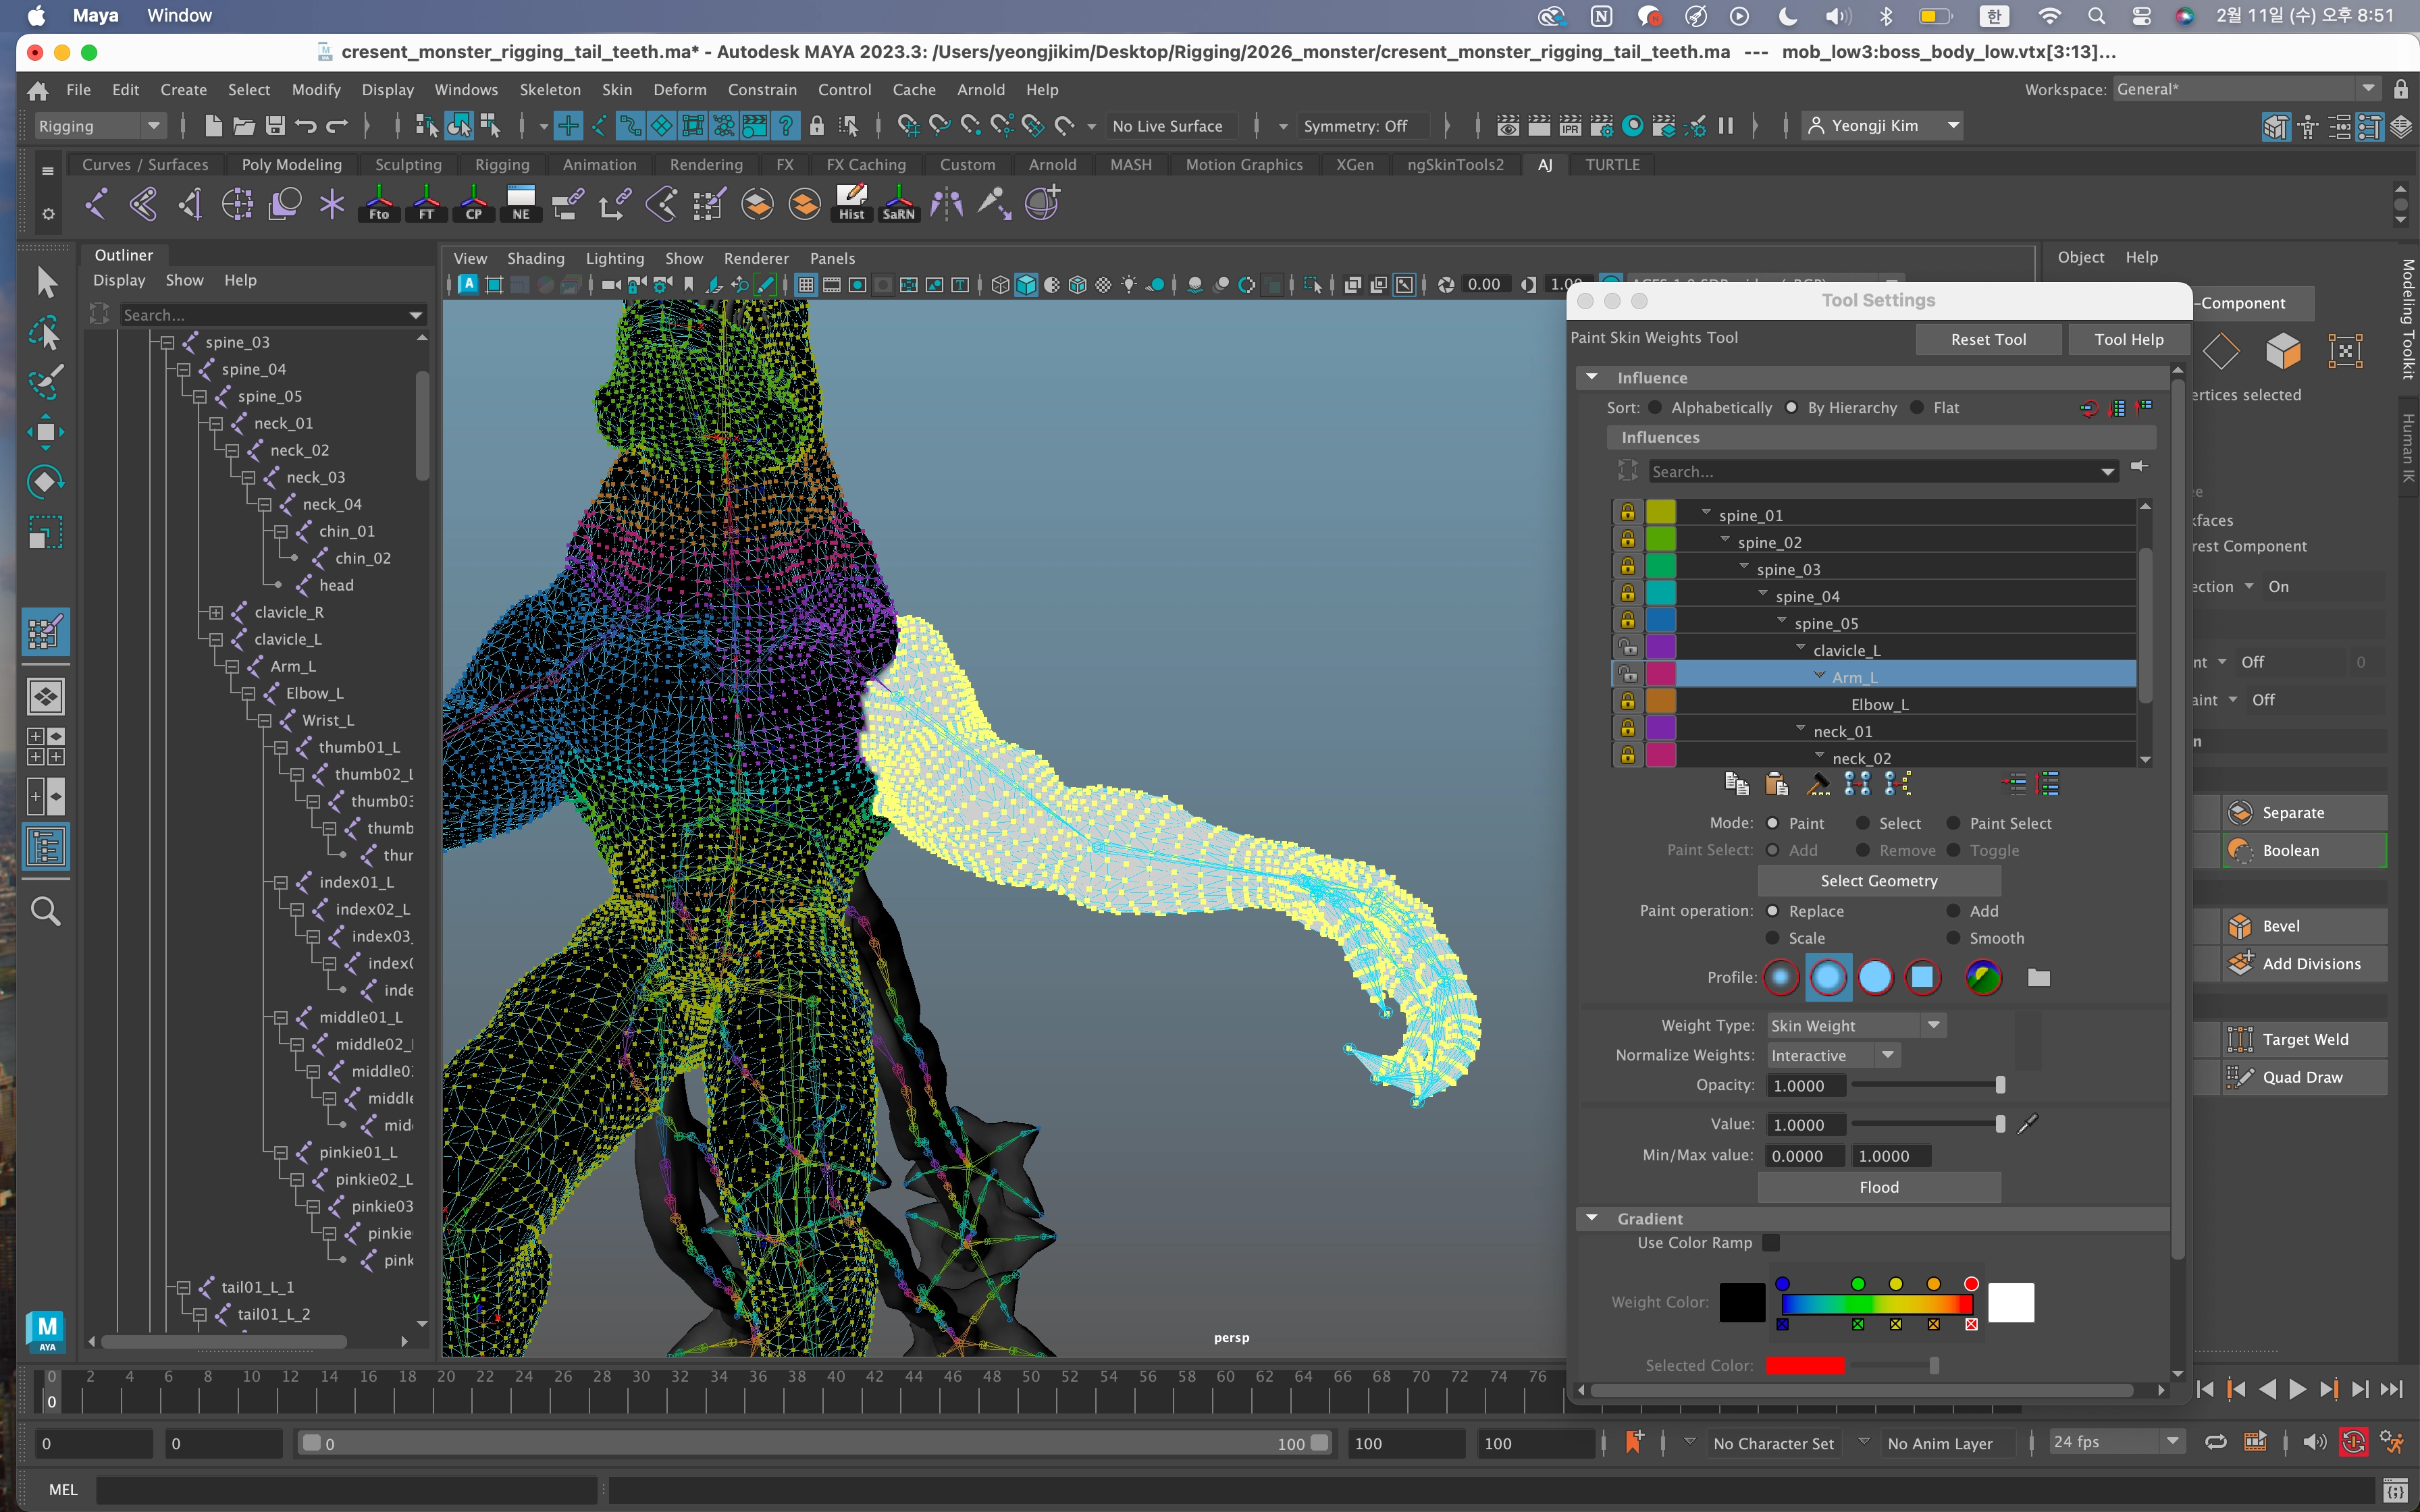The image size is (2420, 1512).
Task: Switch to the ngSkinTools2 shelf tab
Action: click(x=1455, y=165)
